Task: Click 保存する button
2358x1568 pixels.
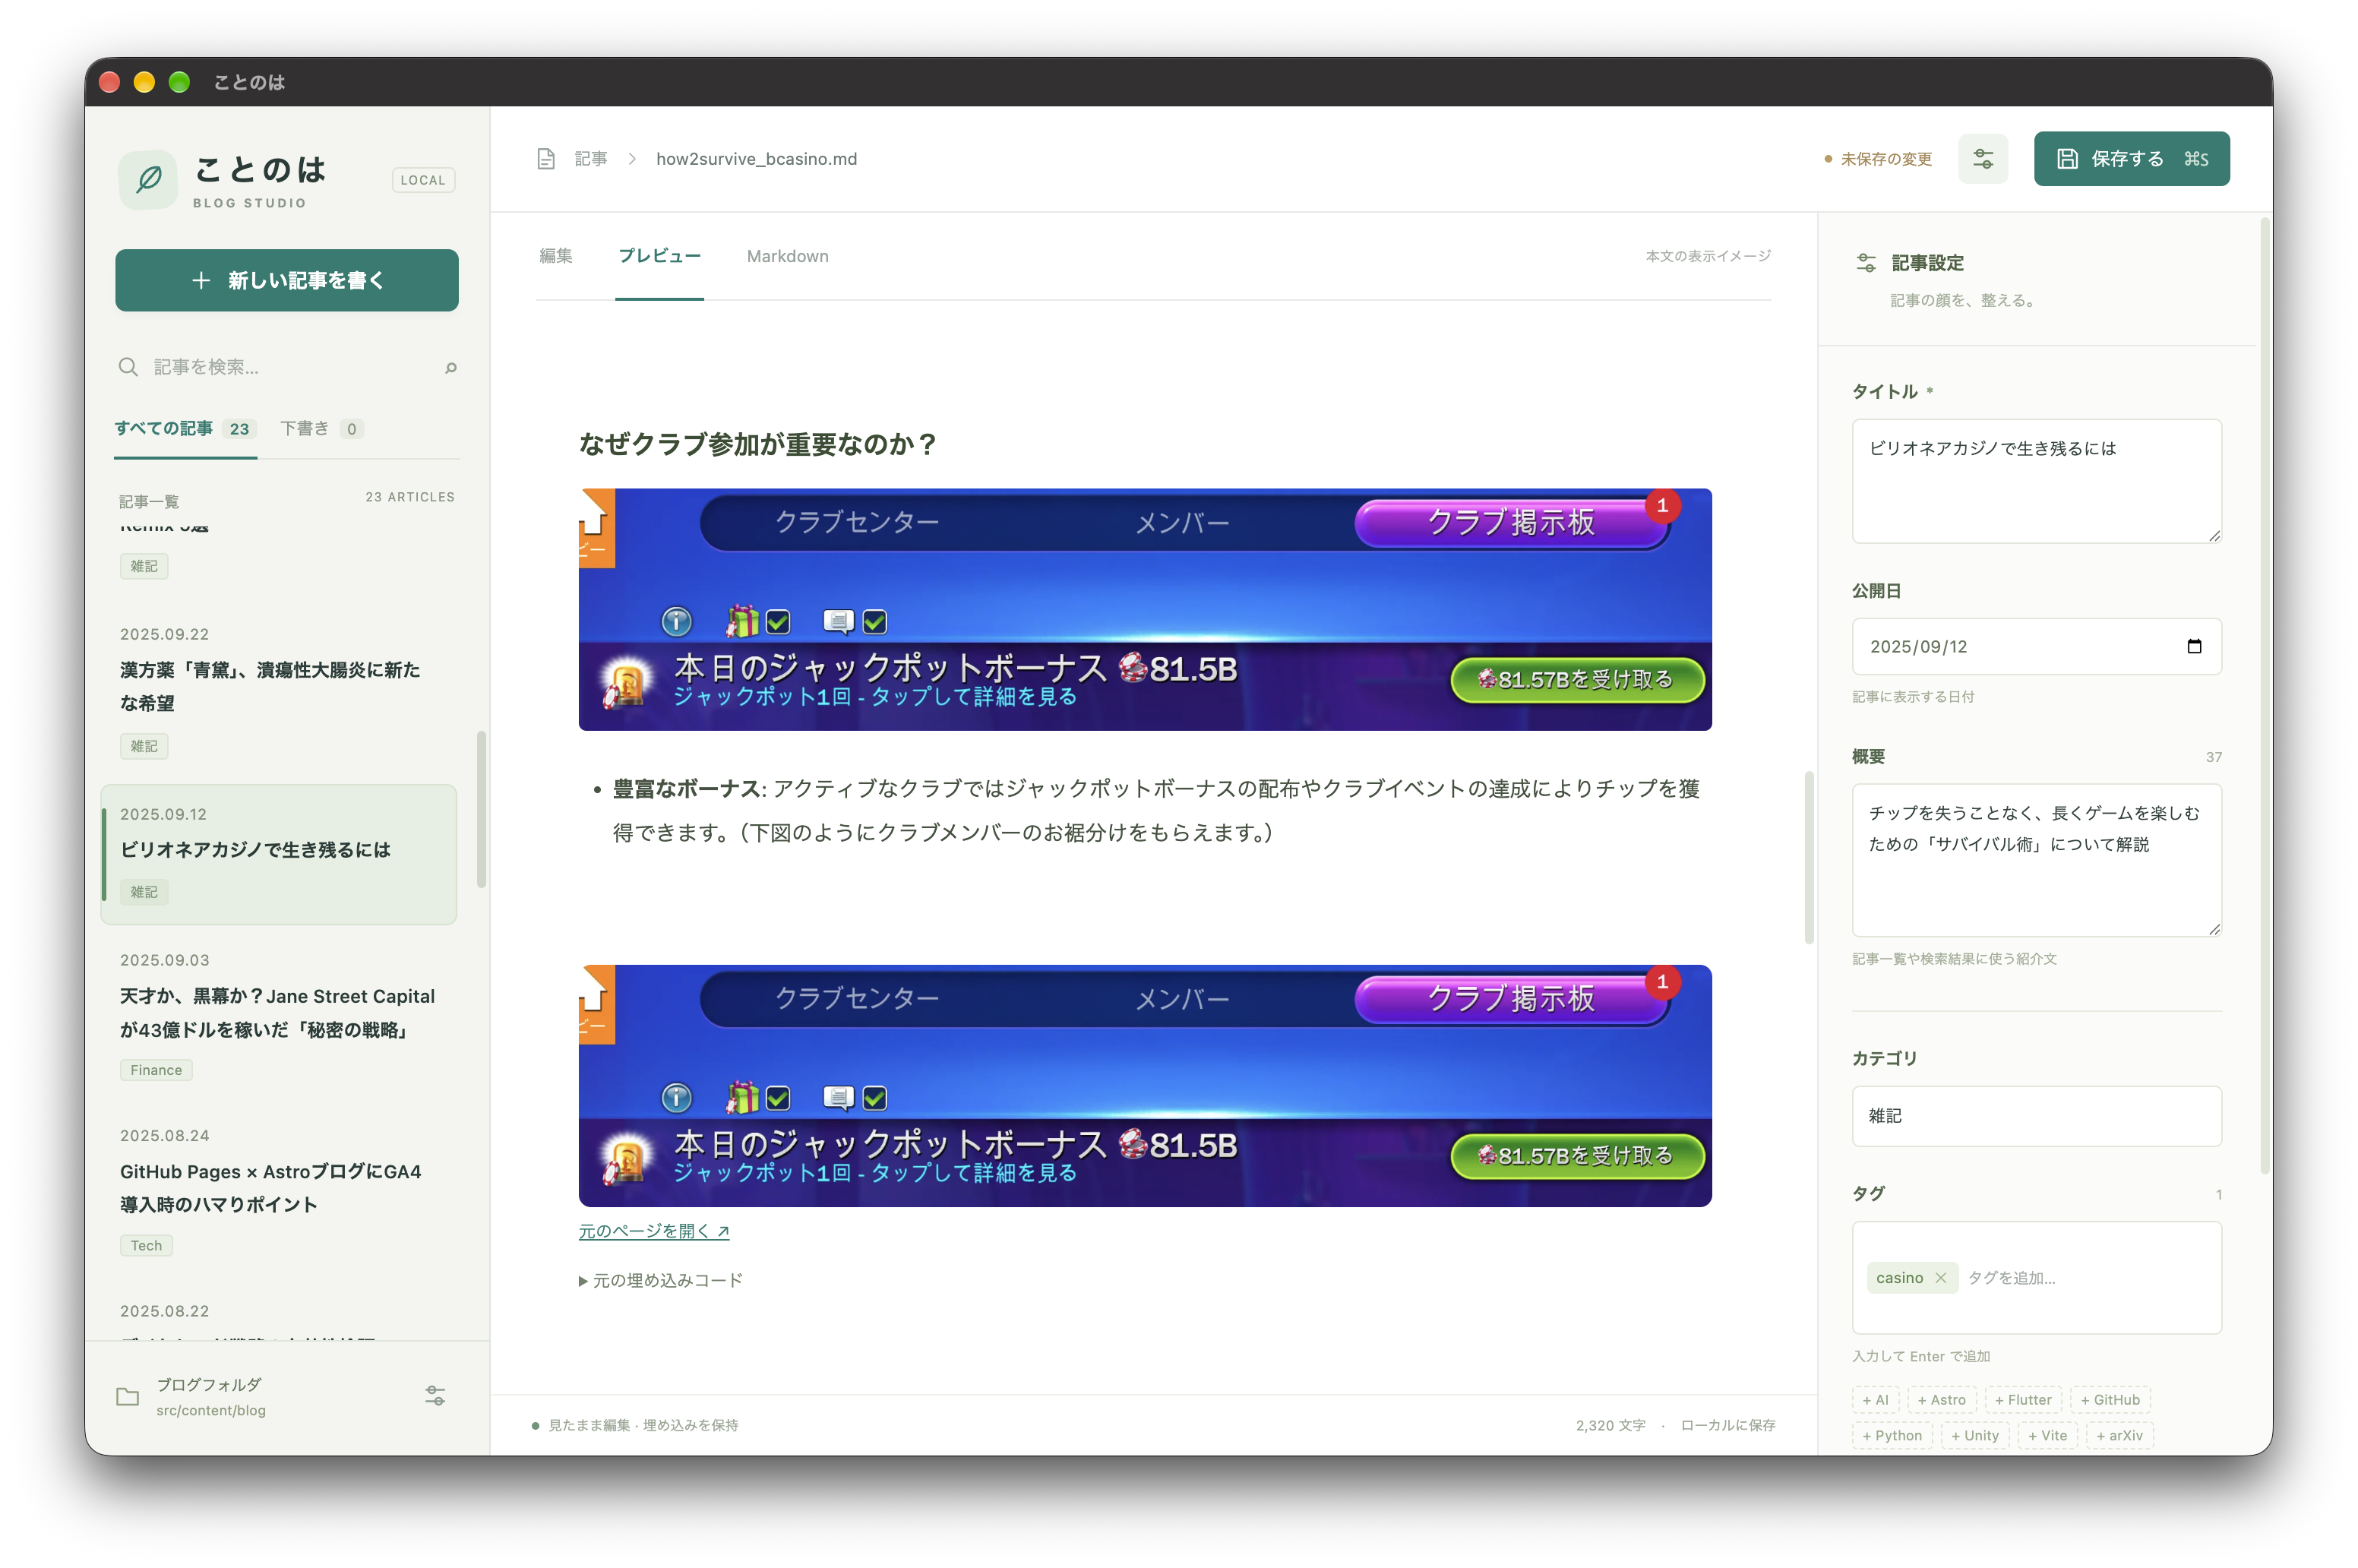Action: point(2131,159)
